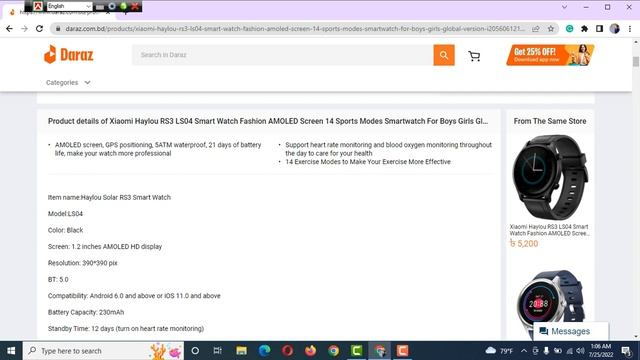This screenshot has width=640, height=360.
Task: Toggle the browser side panel
Action: pyautogui.click(x=599, y=29)
